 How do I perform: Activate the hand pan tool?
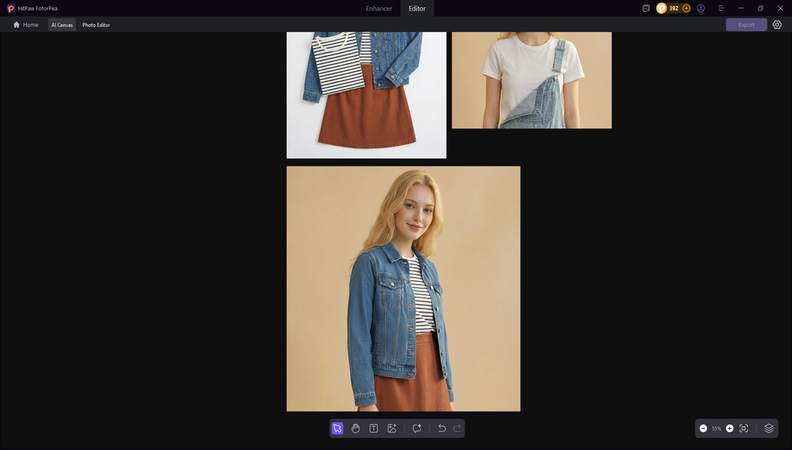coord(356,428)
